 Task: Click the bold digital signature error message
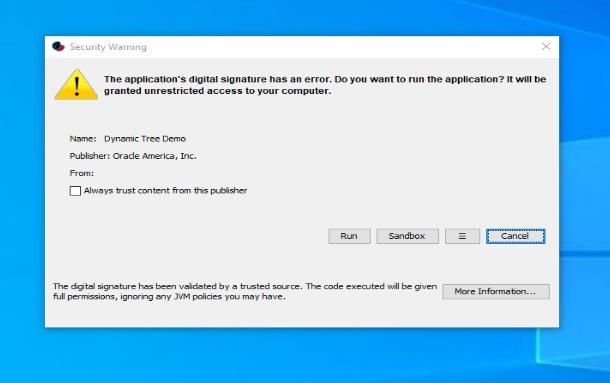[325, 85]
